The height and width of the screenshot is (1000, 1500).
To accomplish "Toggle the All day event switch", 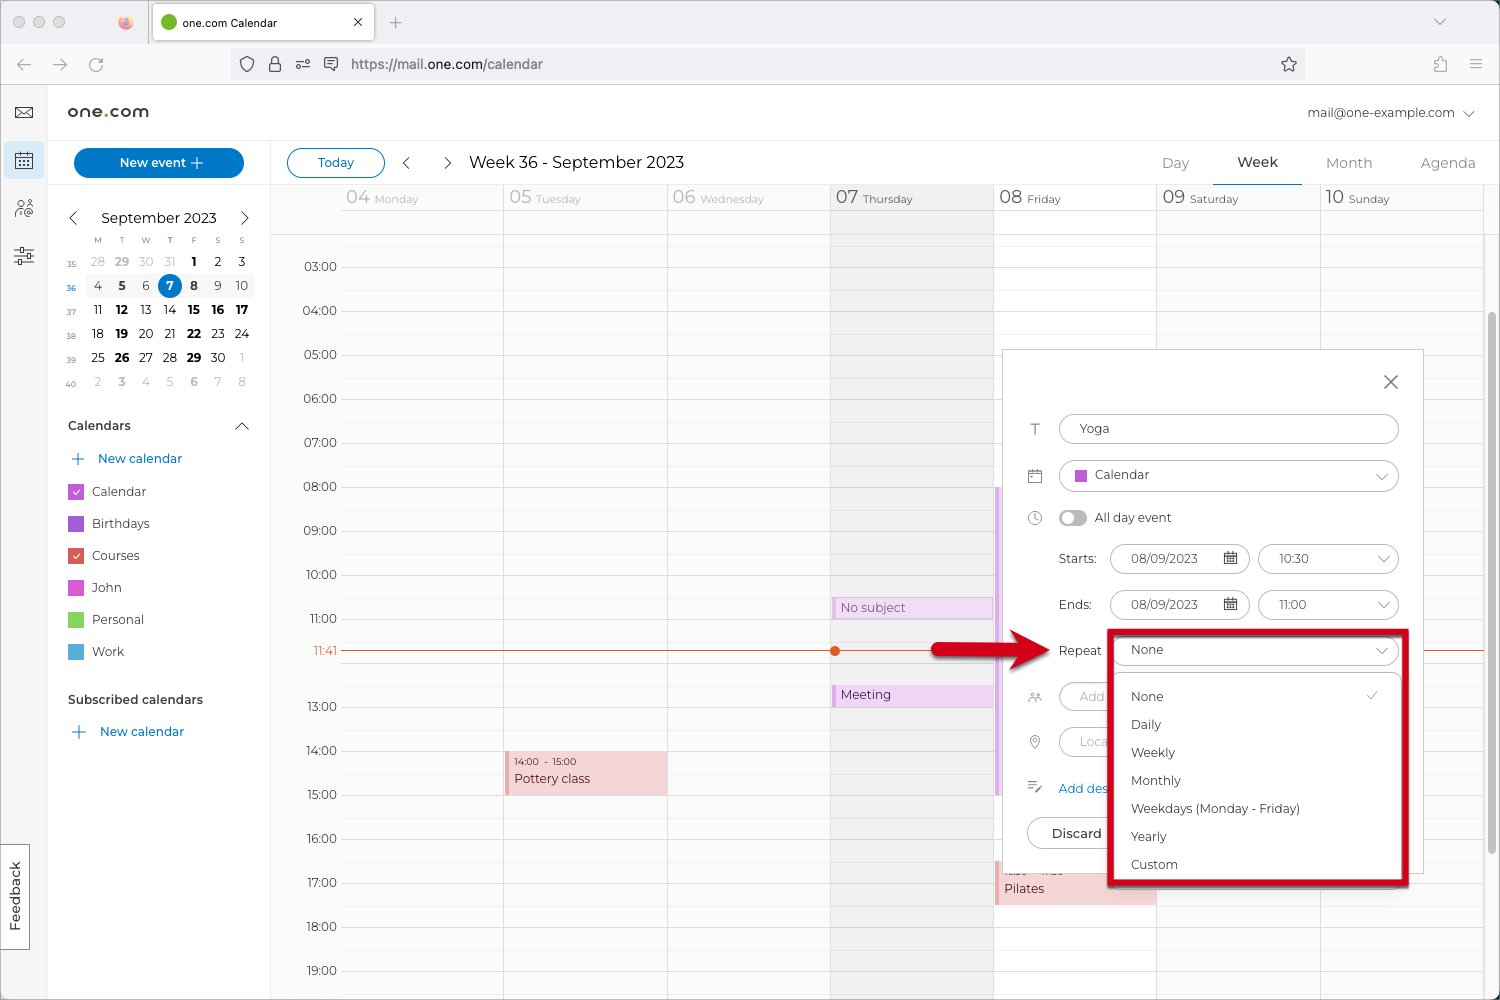I will tap(1073, 518).
